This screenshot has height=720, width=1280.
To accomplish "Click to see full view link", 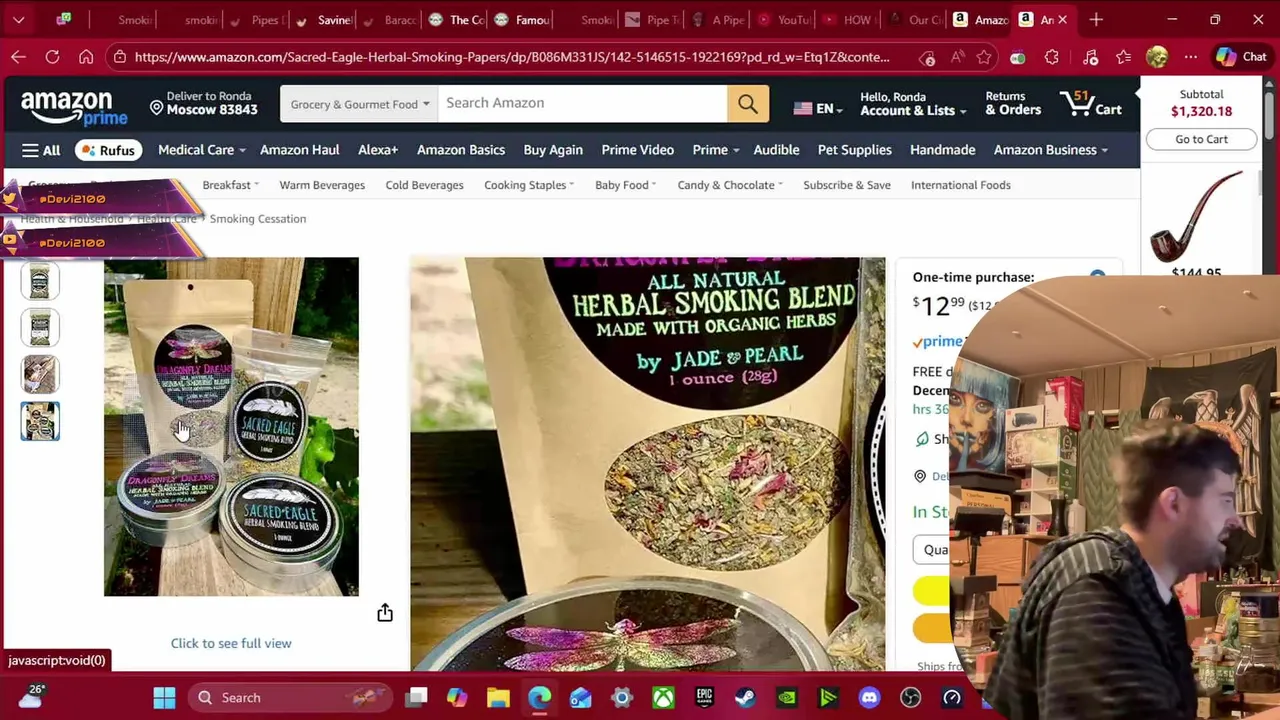I will (231, 643).
